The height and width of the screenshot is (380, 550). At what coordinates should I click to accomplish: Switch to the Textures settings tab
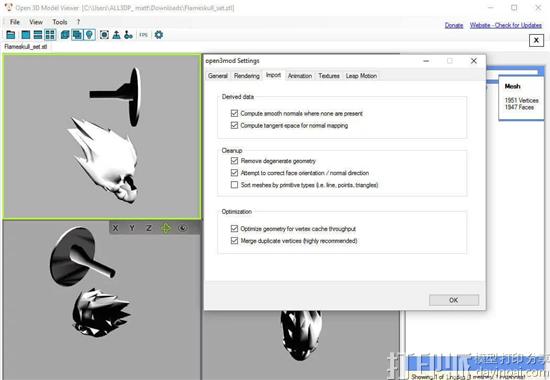329,76
